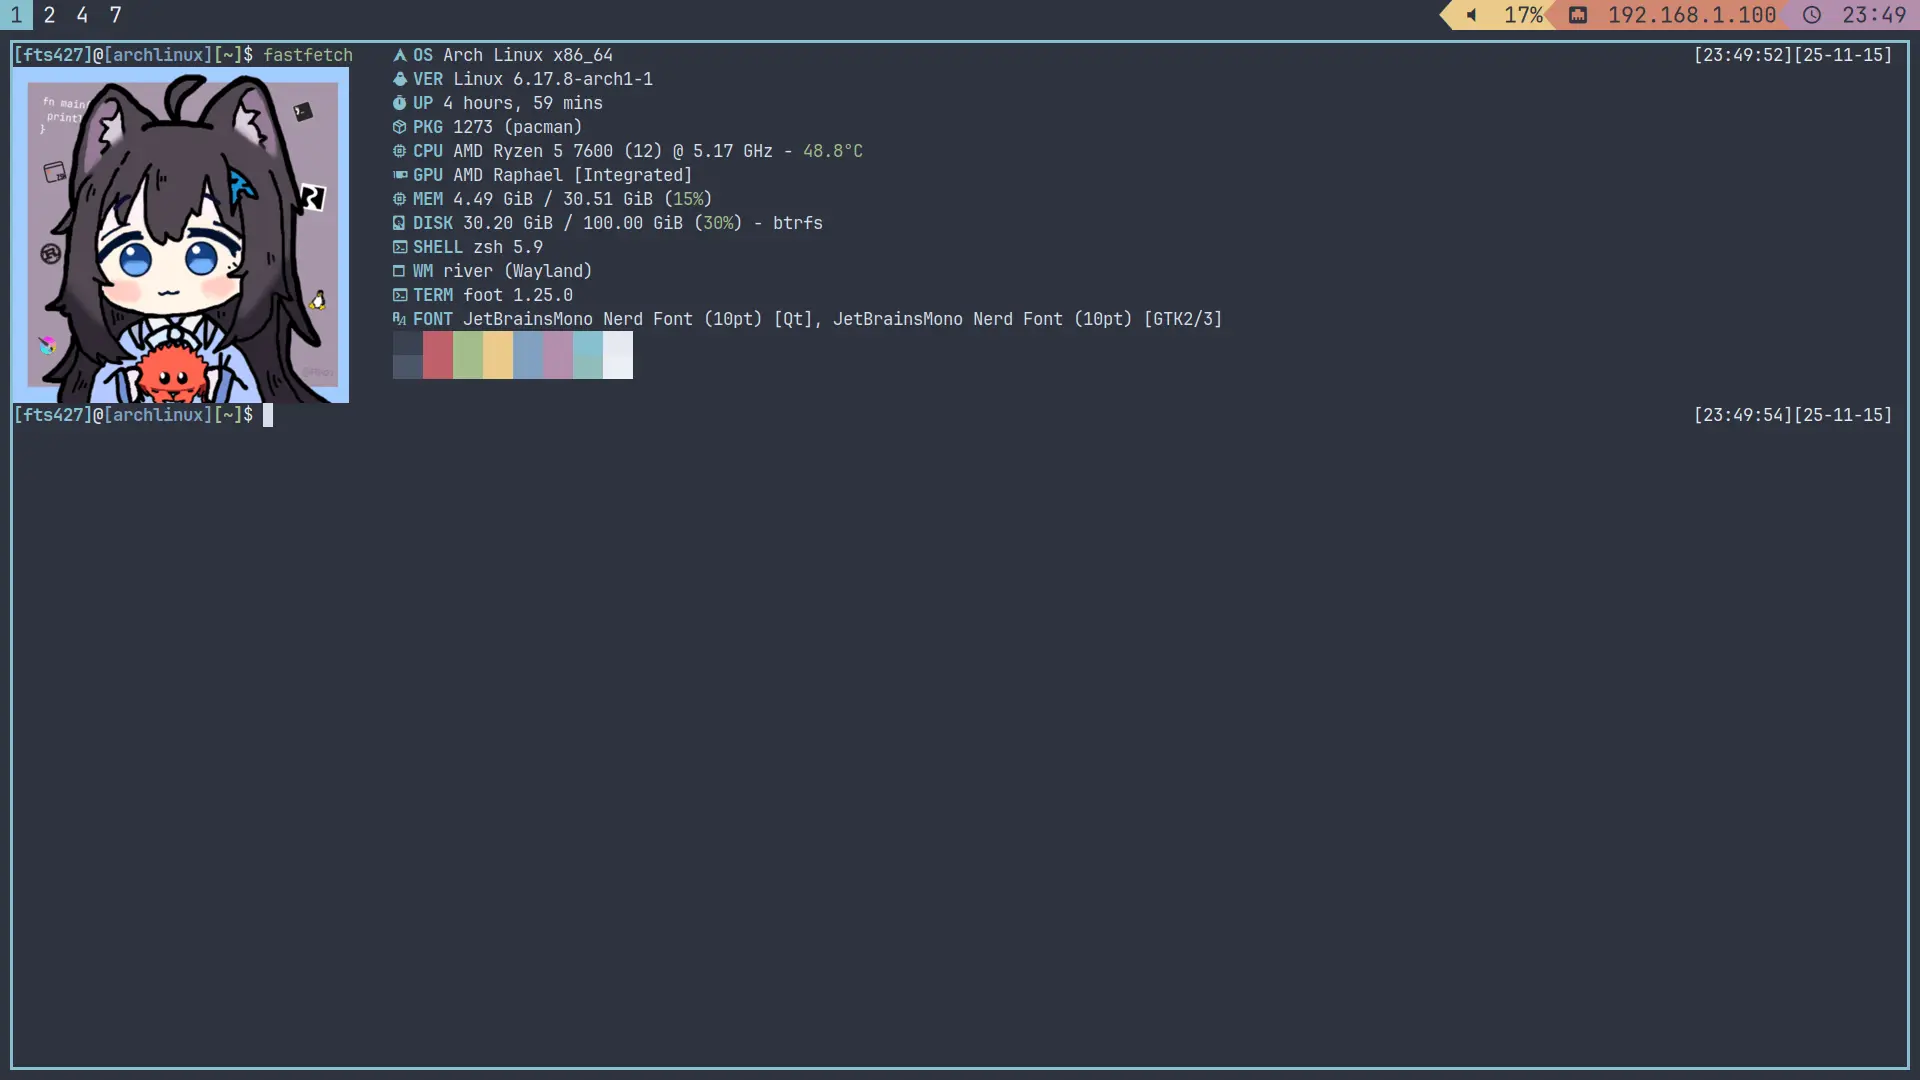Click the package box PKG icon
1920x1080 pixels.
[x=399, y=127]
